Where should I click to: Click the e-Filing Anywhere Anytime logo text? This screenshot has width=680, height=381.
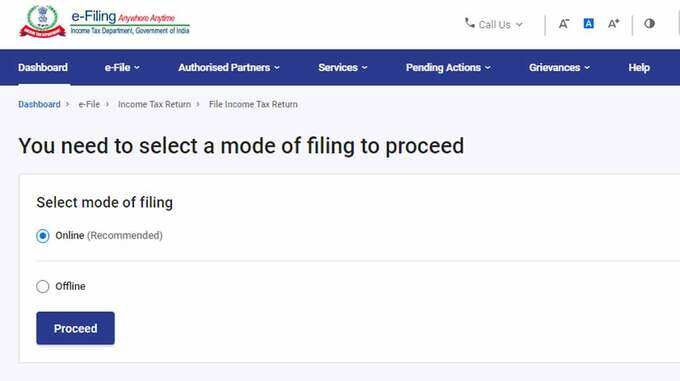[130, 23]
